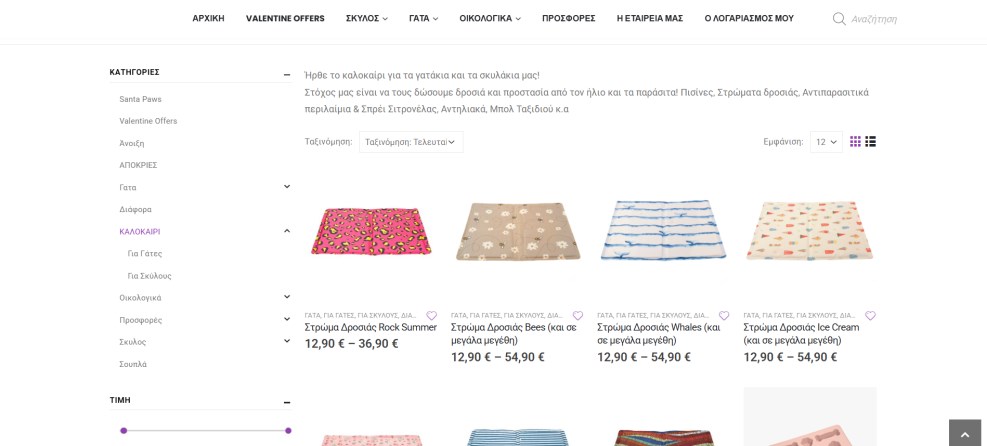Click the left price slider handle
987x446 pixels.
click(x=123, y=430)
